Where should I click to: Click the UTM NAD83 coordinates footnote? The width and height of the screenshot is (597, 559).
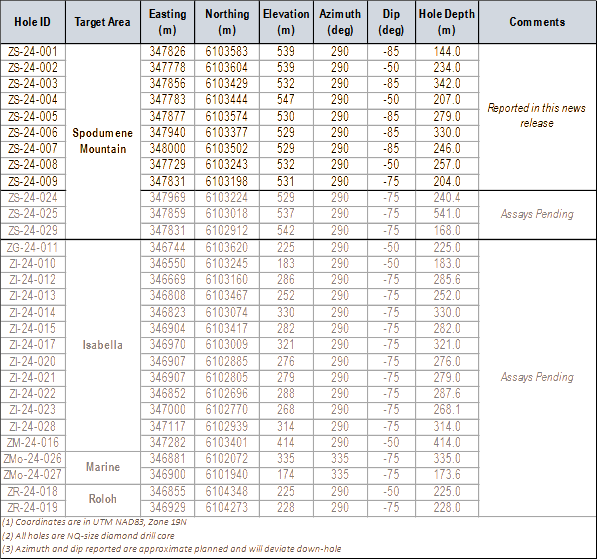click(94, 522)
